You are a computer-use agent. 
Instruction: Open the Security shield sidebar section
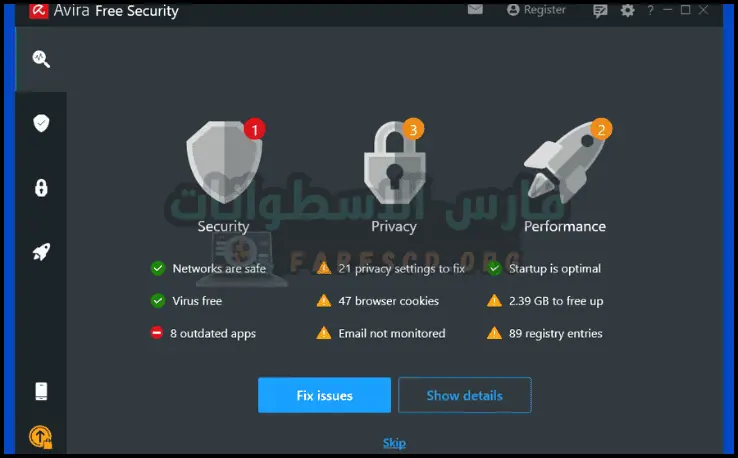coord(41,123)
